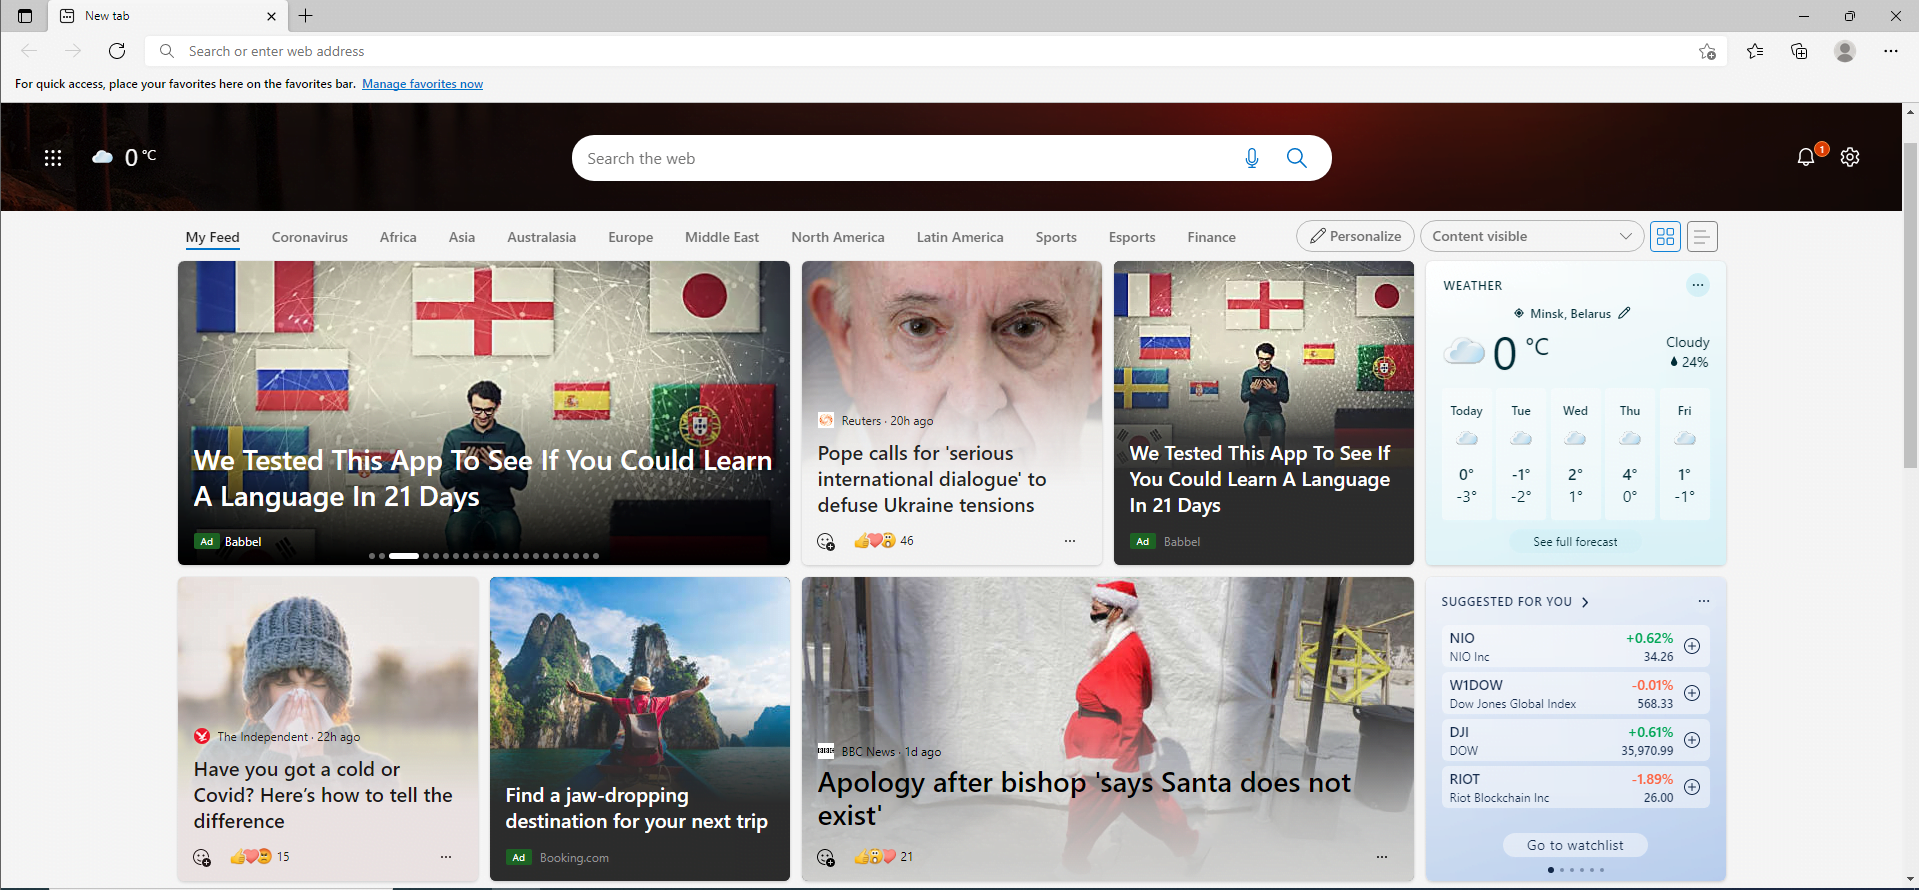Open the profile avatar icon

point(1845,51)
